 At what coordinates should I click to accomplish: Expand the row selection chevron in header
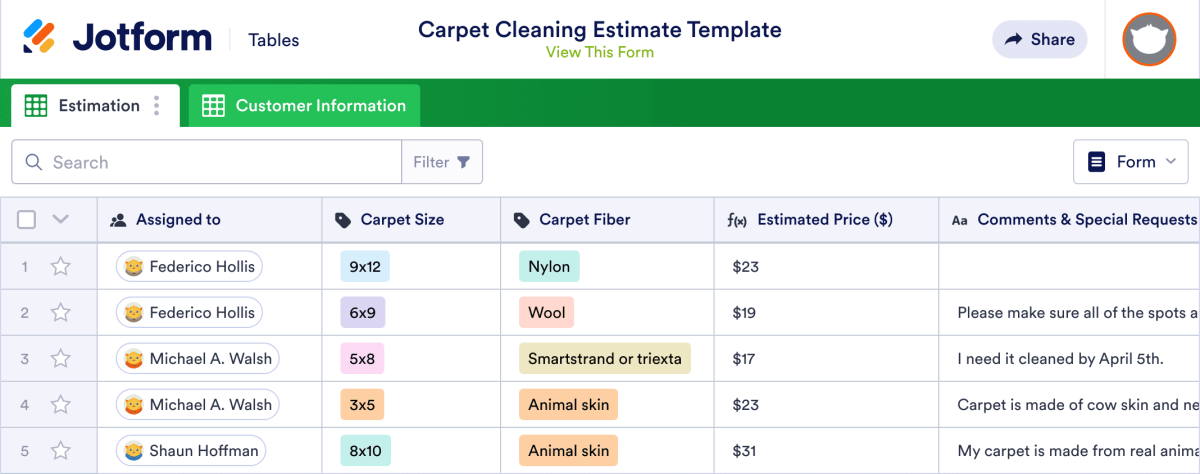point(60,220)
